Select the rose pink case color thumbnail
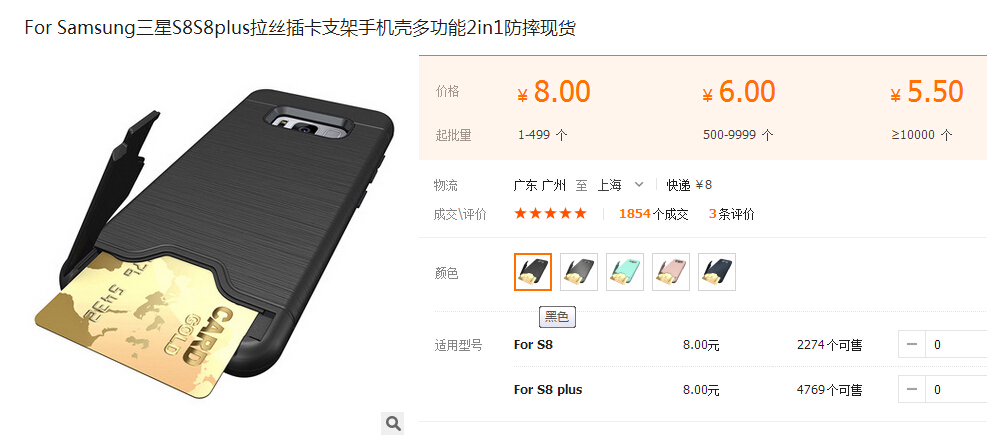The height and width of the screenshot is (447, 987). point(670,272)
